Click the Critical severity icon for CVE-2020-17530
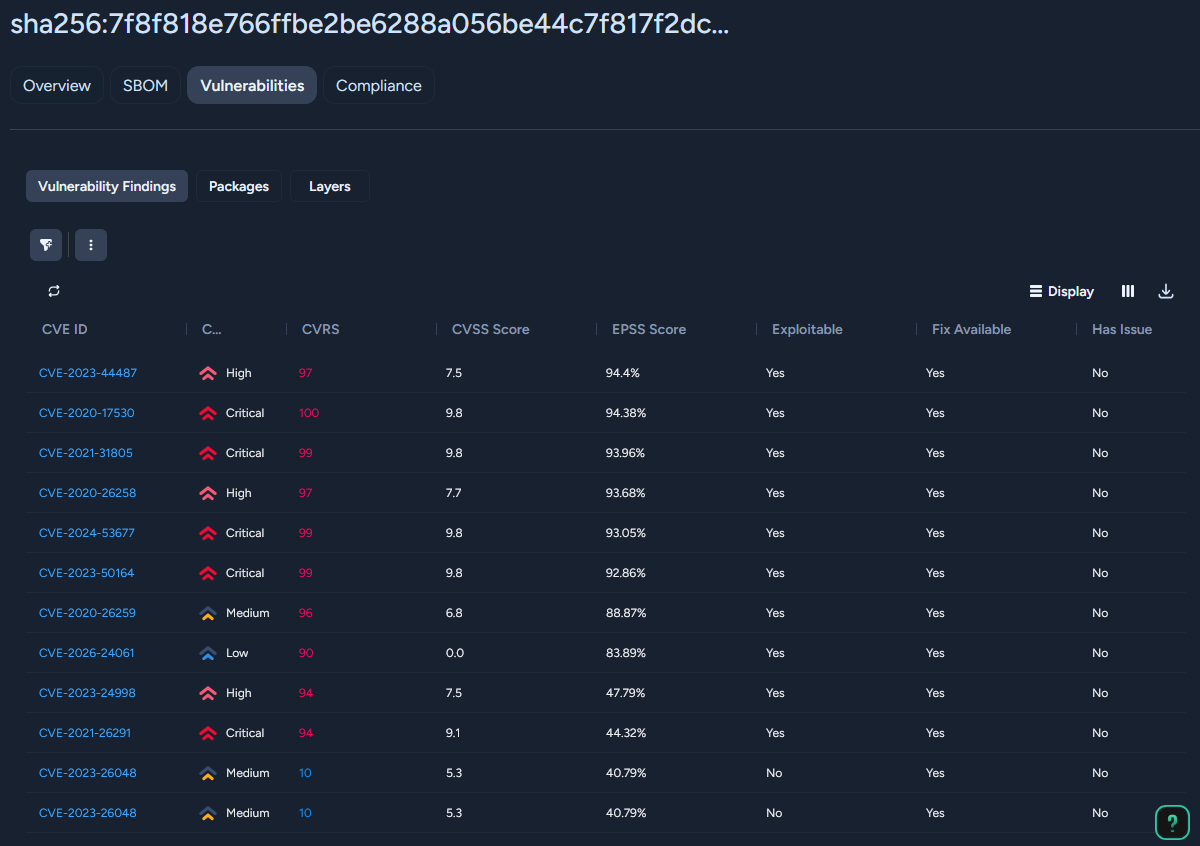 [208, 413]
